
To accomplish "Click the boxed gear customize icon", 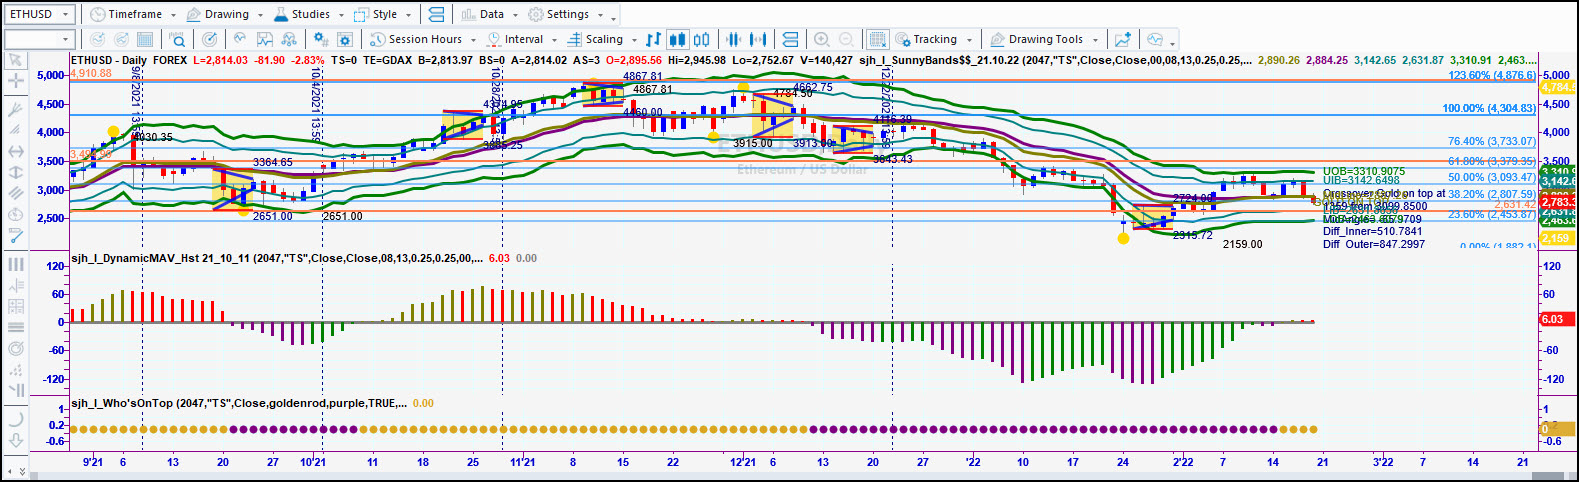I will tap(345, 39).
